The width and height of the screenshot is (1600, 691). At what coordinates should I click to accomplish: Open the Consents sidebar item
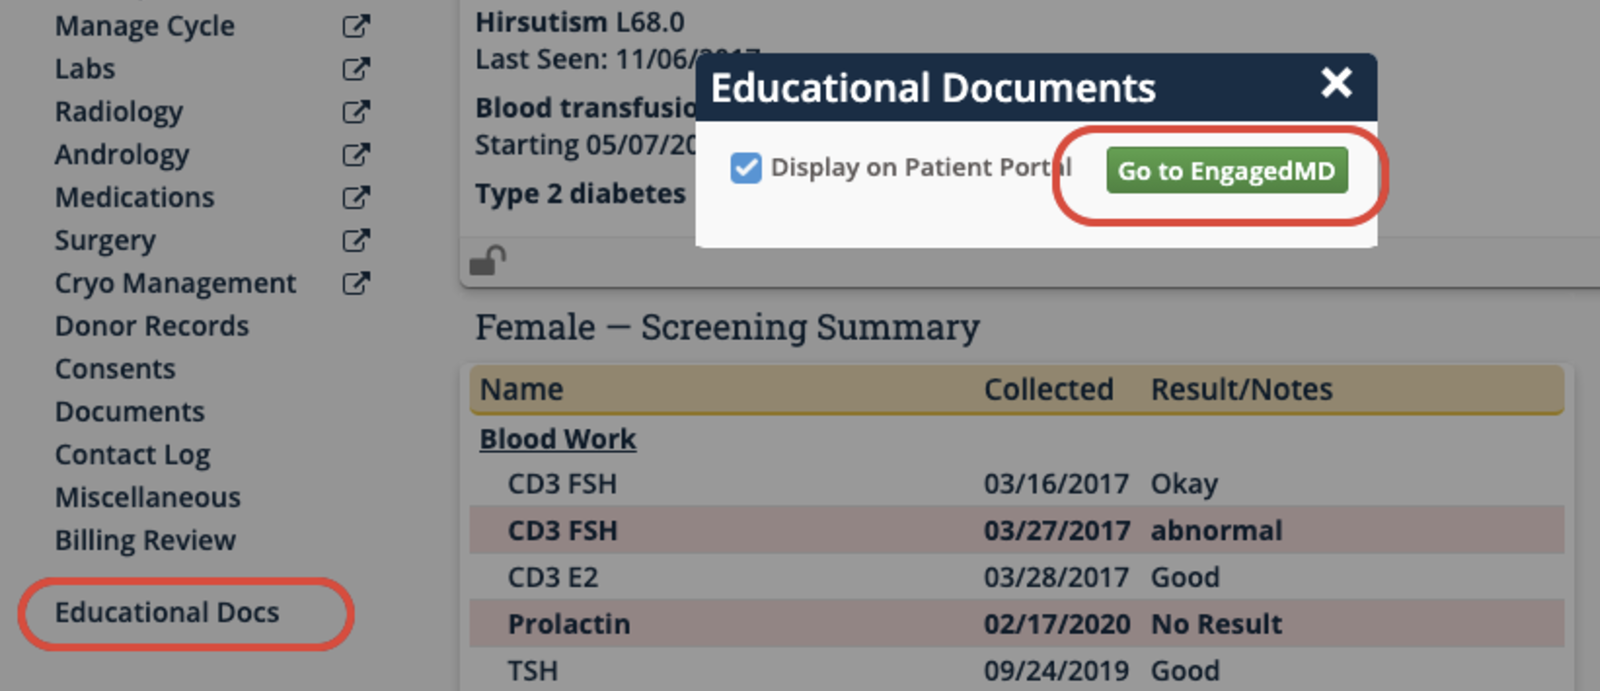coord(115,369)
